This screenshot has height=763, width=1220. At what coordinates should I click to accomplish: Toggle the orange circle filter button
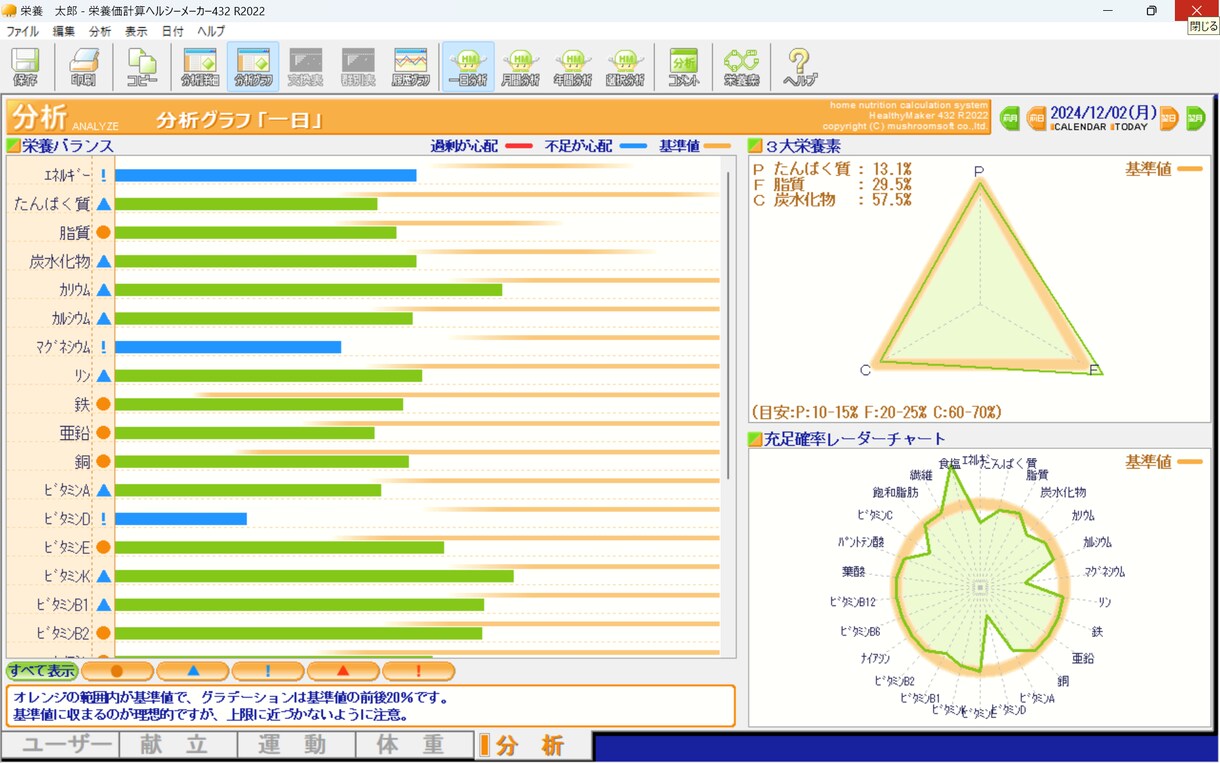coord(117,671)
